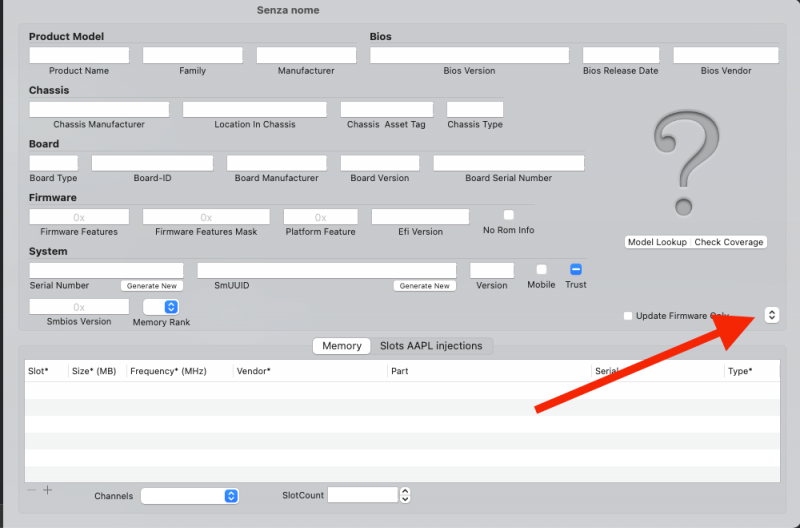800x528 pixels.
Task: Click the Manufacturer input field
Action: (x=306, y=55)
